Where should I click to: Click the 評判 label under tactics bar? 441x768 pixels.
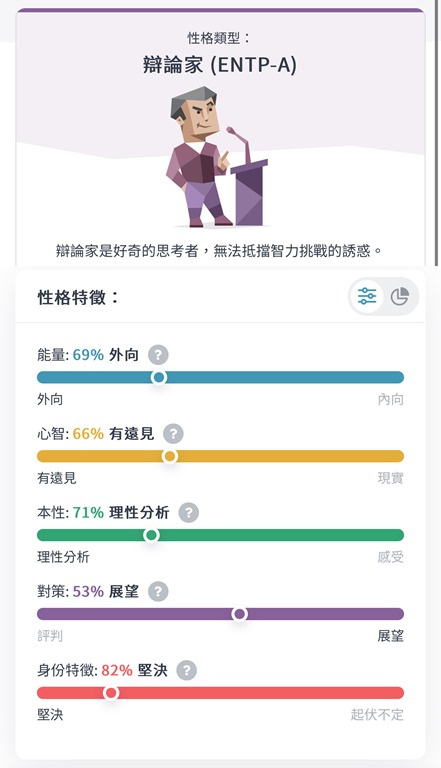[x=50, y=636]
